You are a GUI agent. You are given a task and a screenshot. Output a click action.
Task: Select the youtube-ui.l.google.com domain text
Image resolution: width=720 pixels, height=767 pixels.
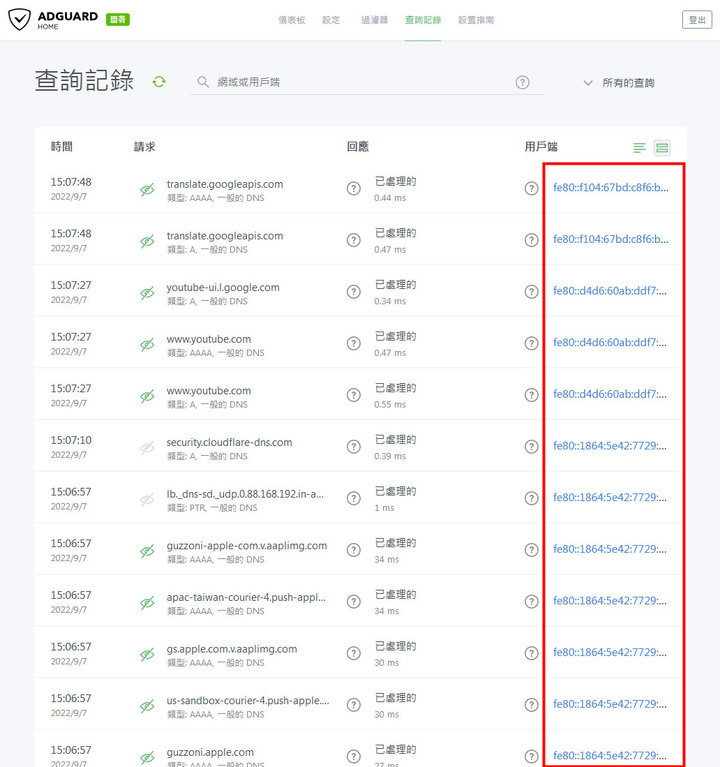223,288
